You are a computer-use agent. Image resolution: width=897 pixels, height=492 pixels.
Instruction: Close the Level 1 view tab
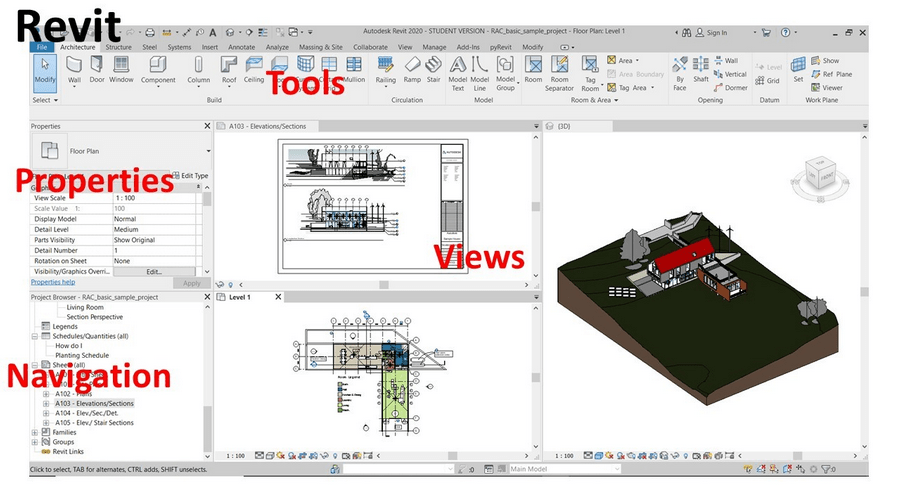(277, 298)
